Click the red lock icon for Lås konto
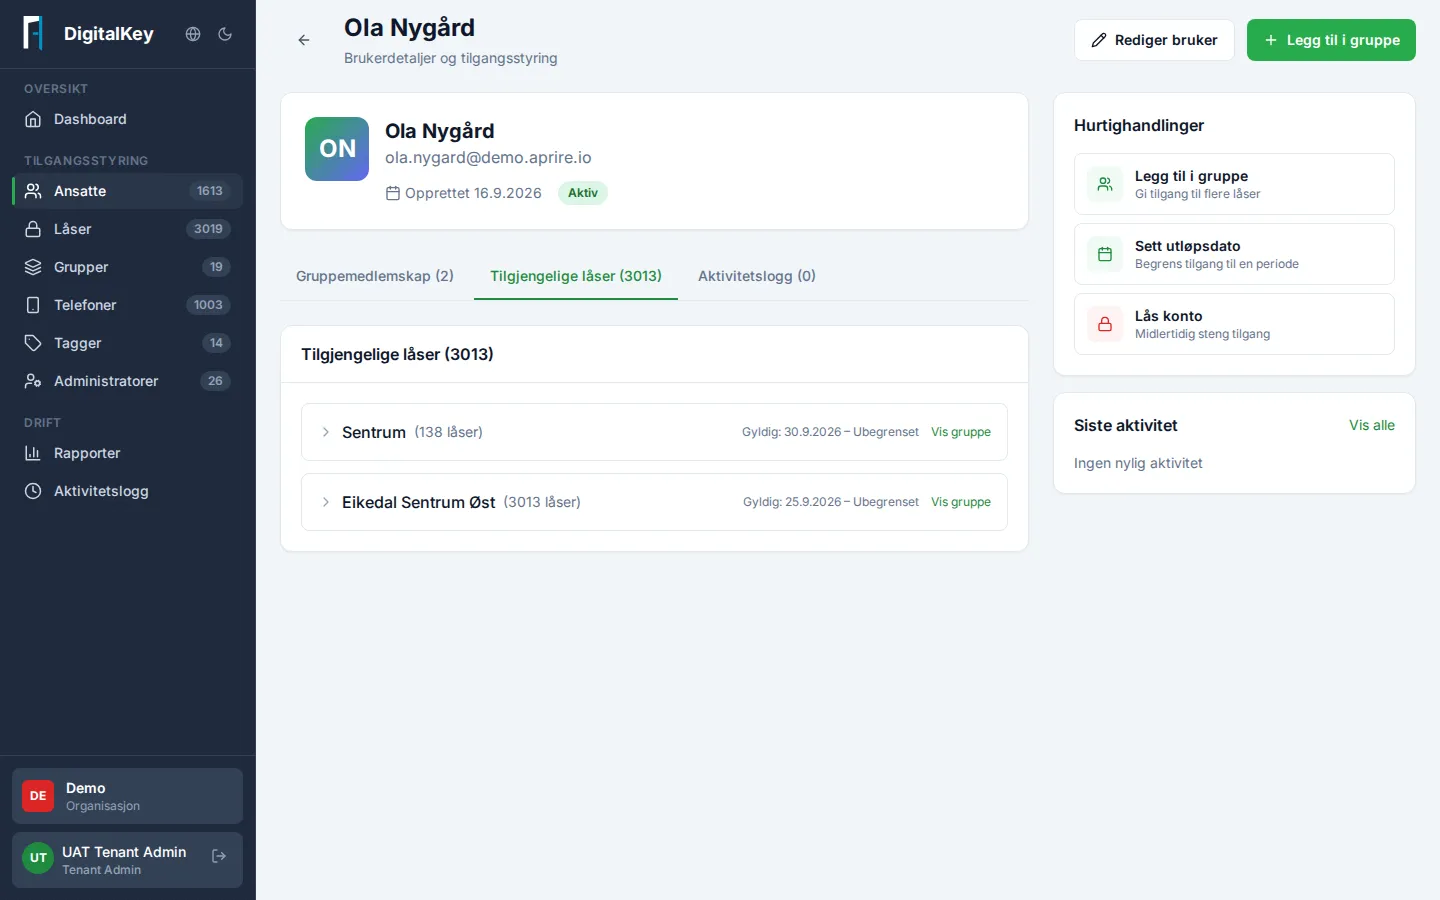This screenshot has height=900, width=1440. (1105, 324)
